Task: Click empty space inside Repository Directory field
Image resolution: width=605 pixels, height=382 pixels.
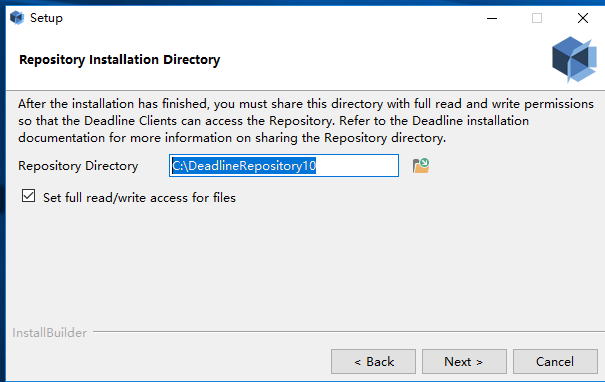Action: pyautogui.click(x=357, y=166)
